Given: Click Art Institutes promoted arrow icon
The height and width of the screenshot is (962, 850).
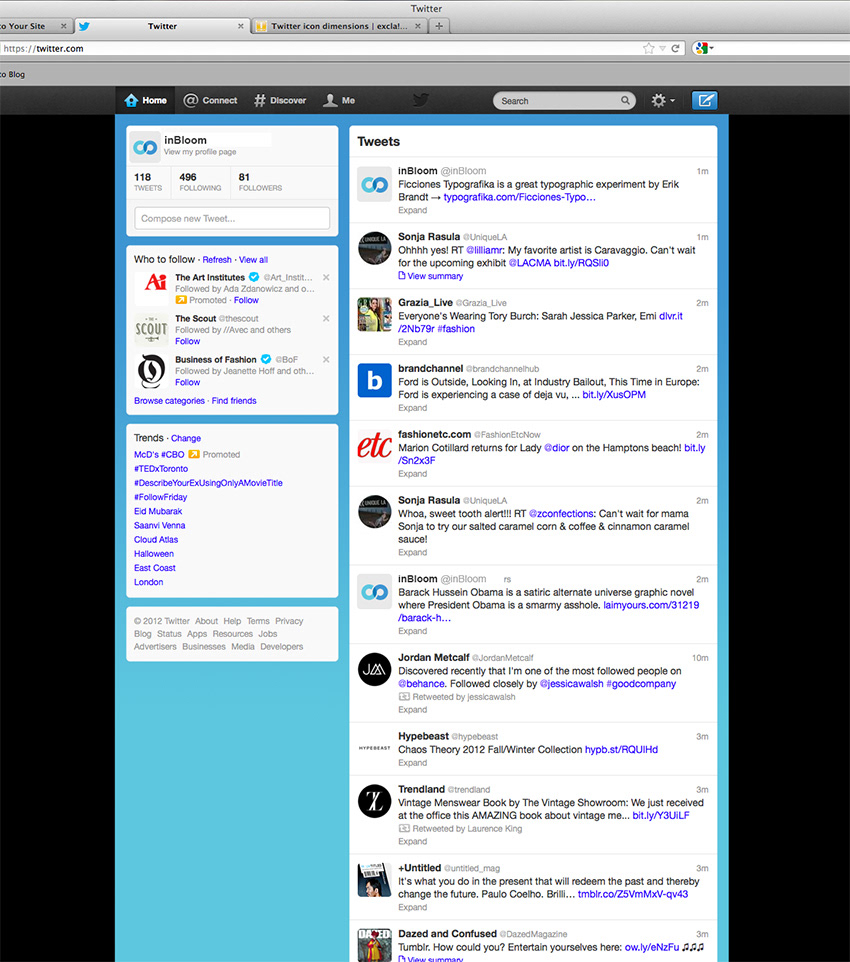Looking at the screenshot, I should point(181,300).
